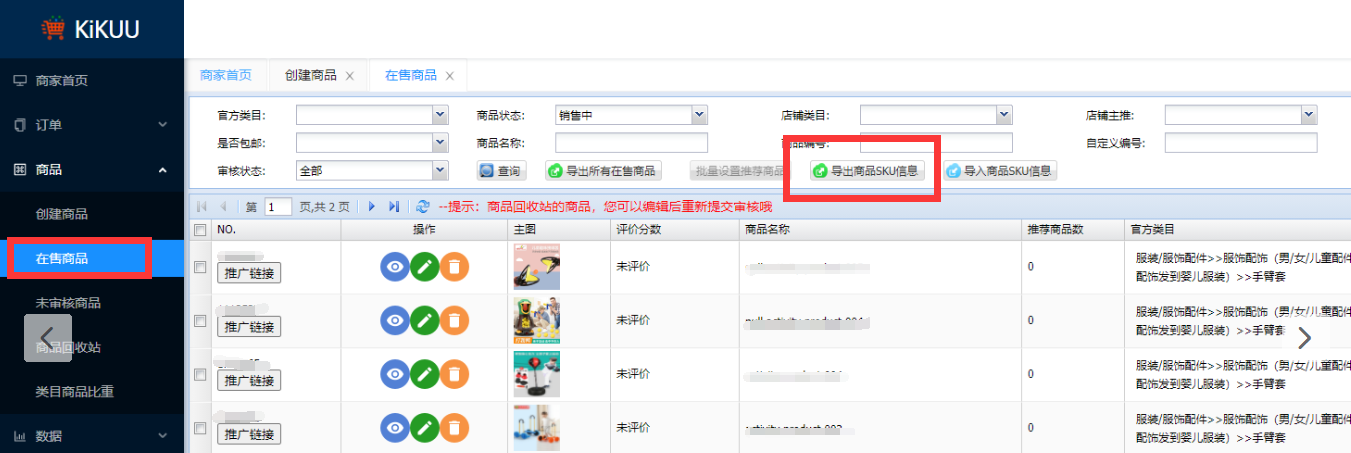Click the blue eye view icon in first row
The image size is (1351, 453).
pyautogui.click(x=395, y=267)
